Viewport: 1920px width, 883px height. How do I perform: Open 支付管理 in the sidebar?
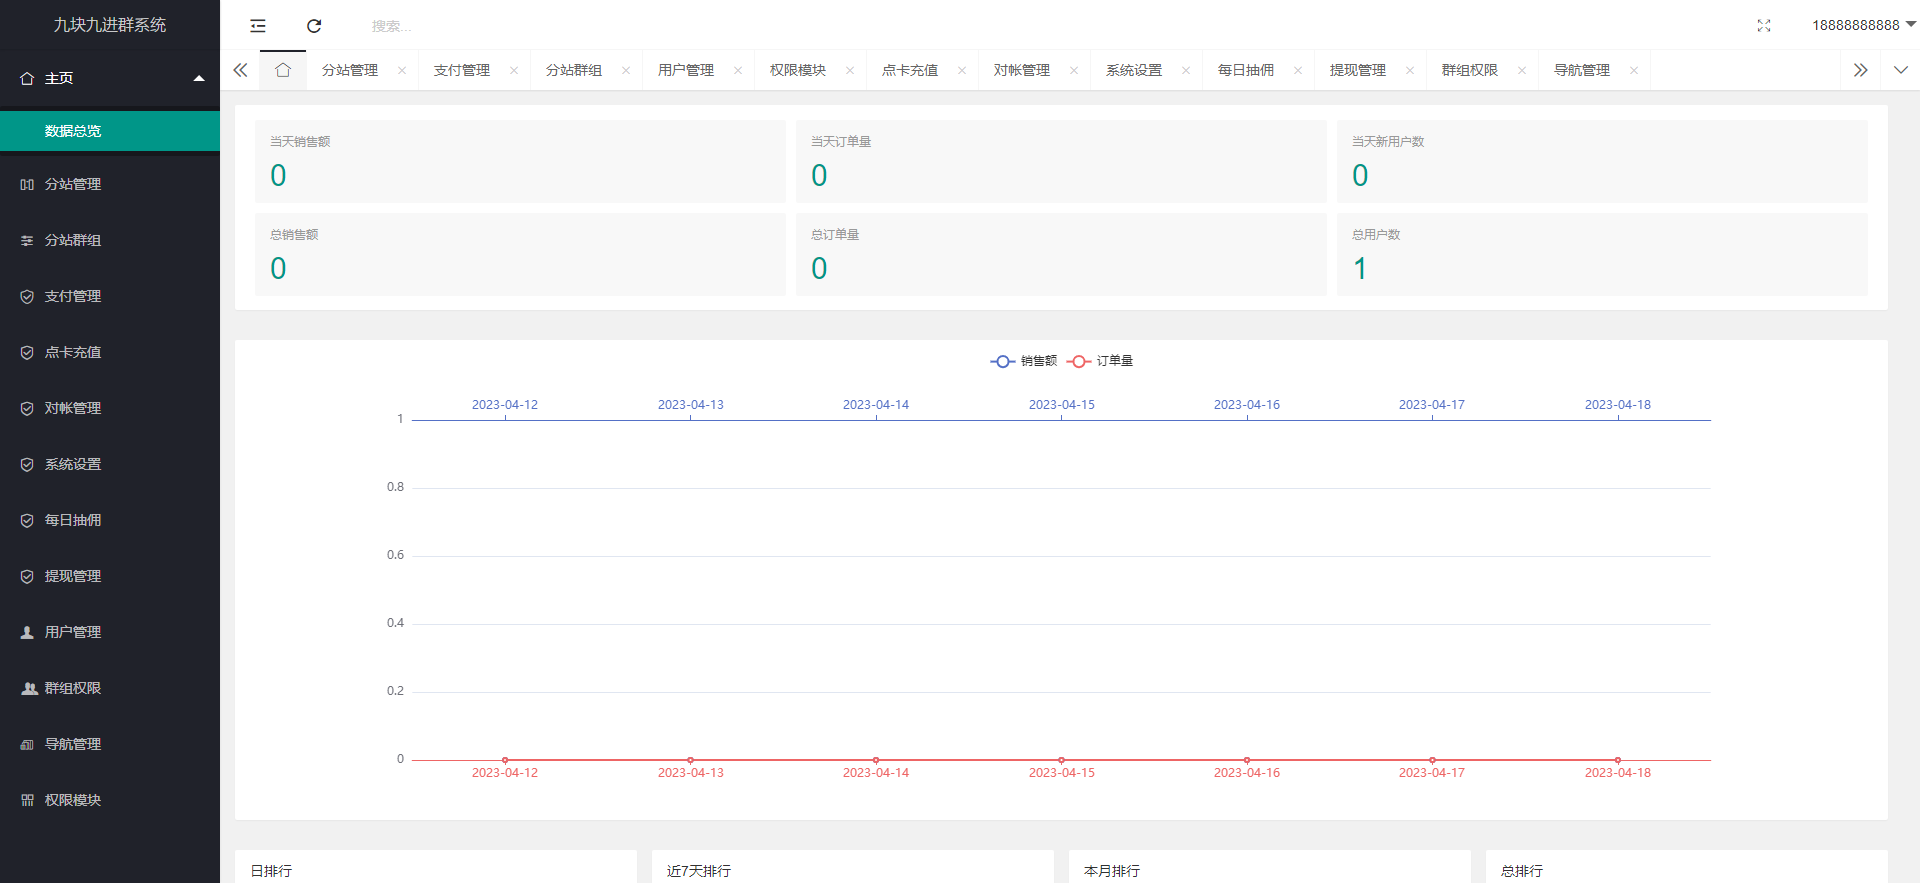point(110,296)
